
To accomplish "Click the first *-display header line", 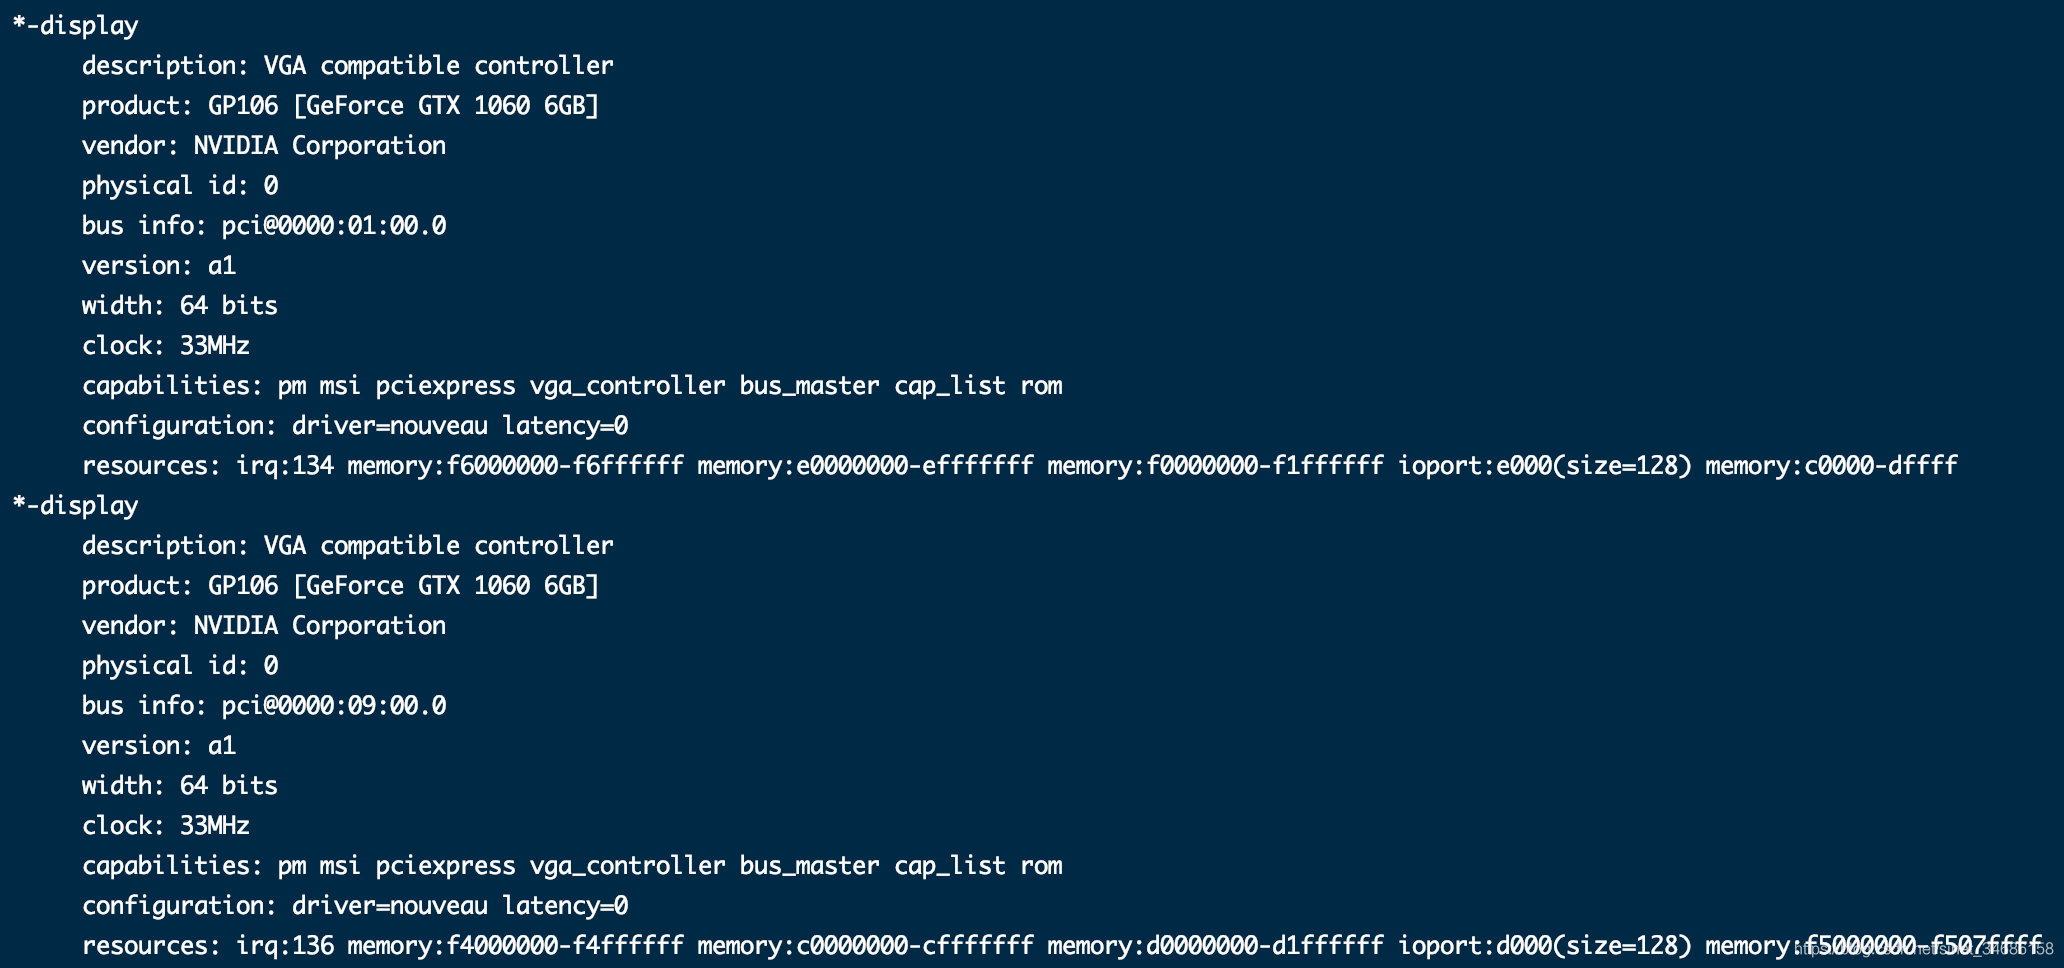I will [x=76, y=26].
